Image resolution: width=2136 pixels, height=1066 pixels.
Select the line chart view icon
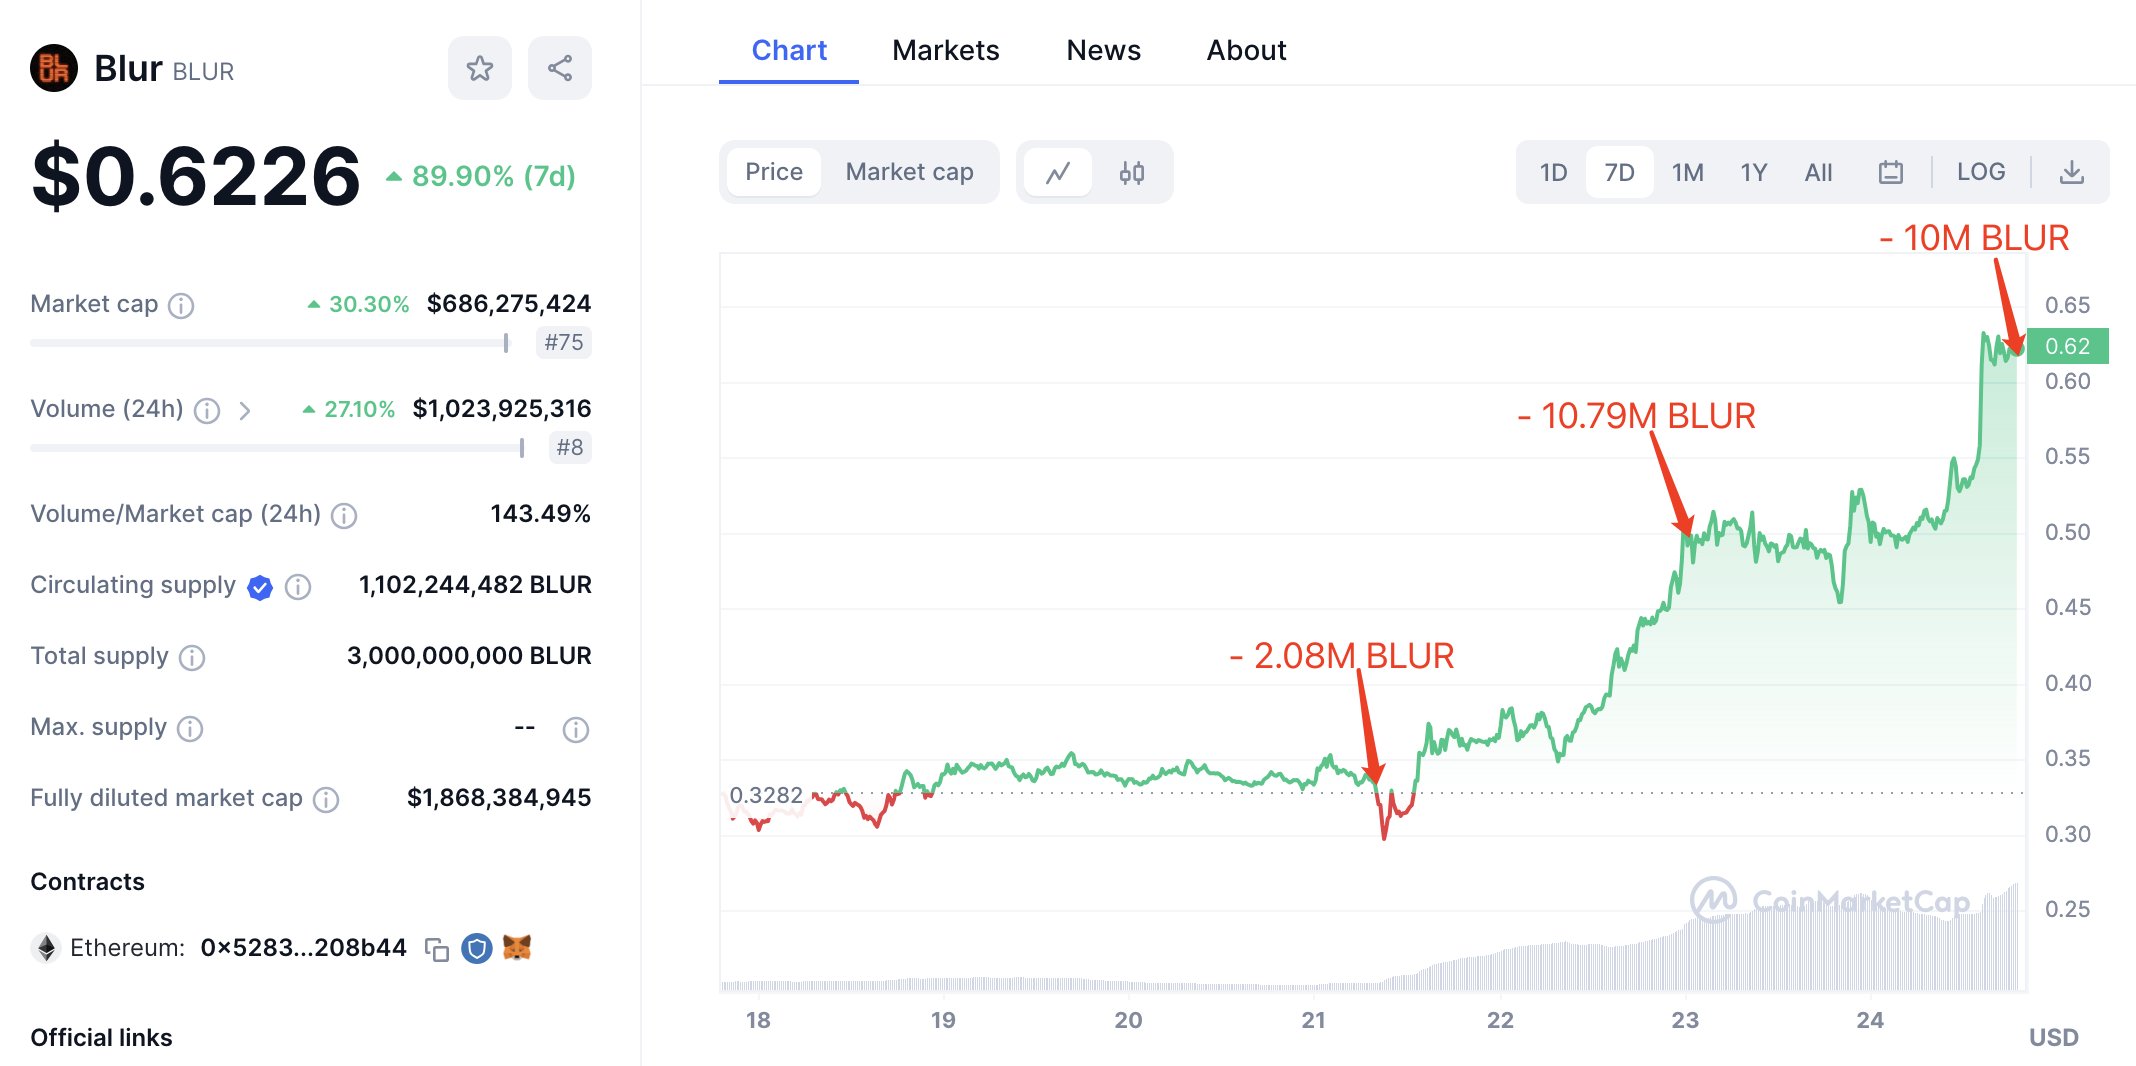pyautogui.click(x=1058, y=173)
